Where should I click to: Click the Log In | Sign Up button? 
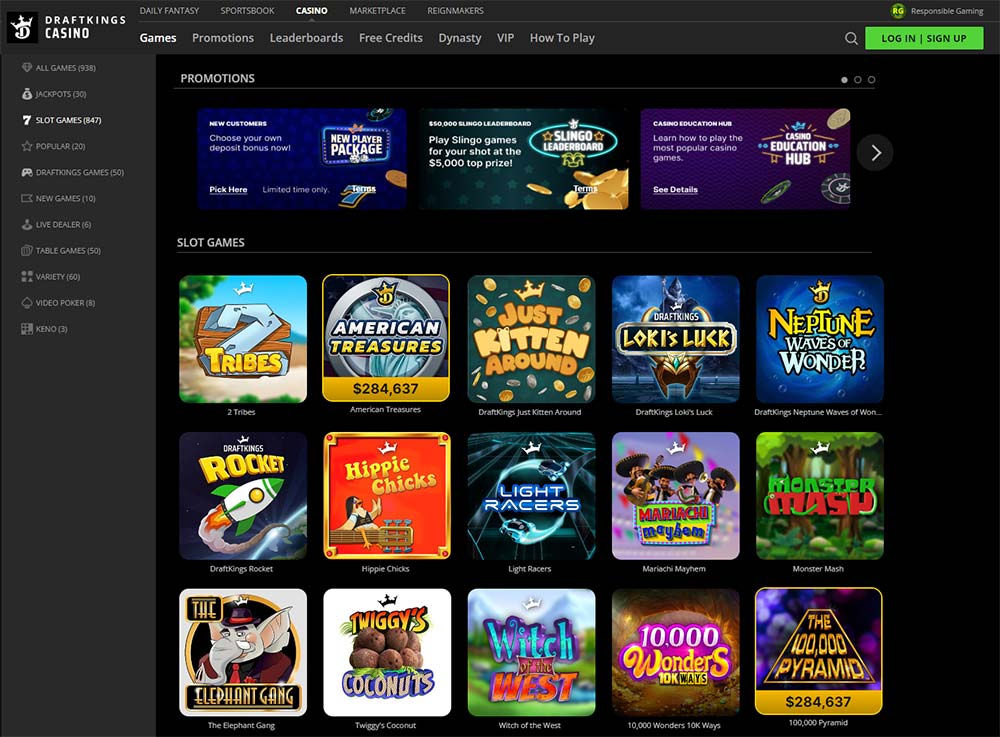pos(924,38)
